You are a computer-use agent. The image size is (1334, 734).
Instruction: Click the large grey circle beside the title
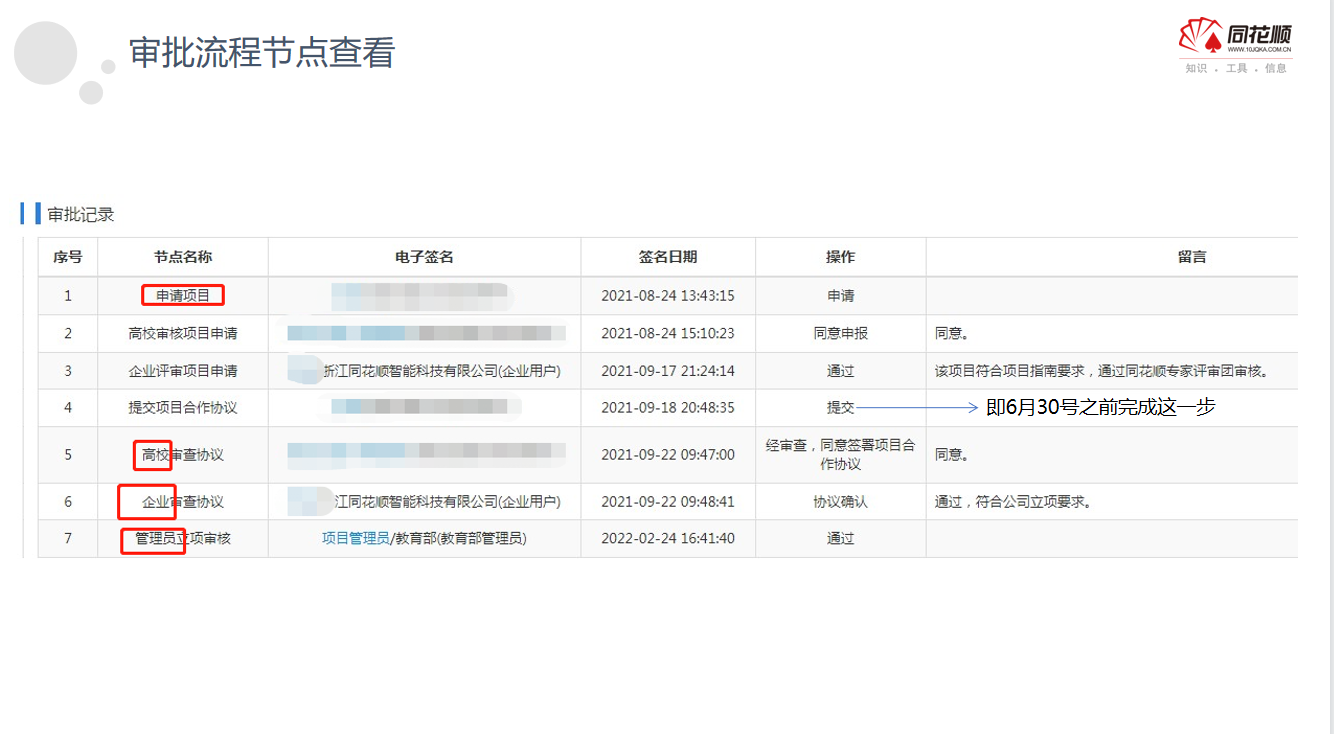[x=45, y=53]
